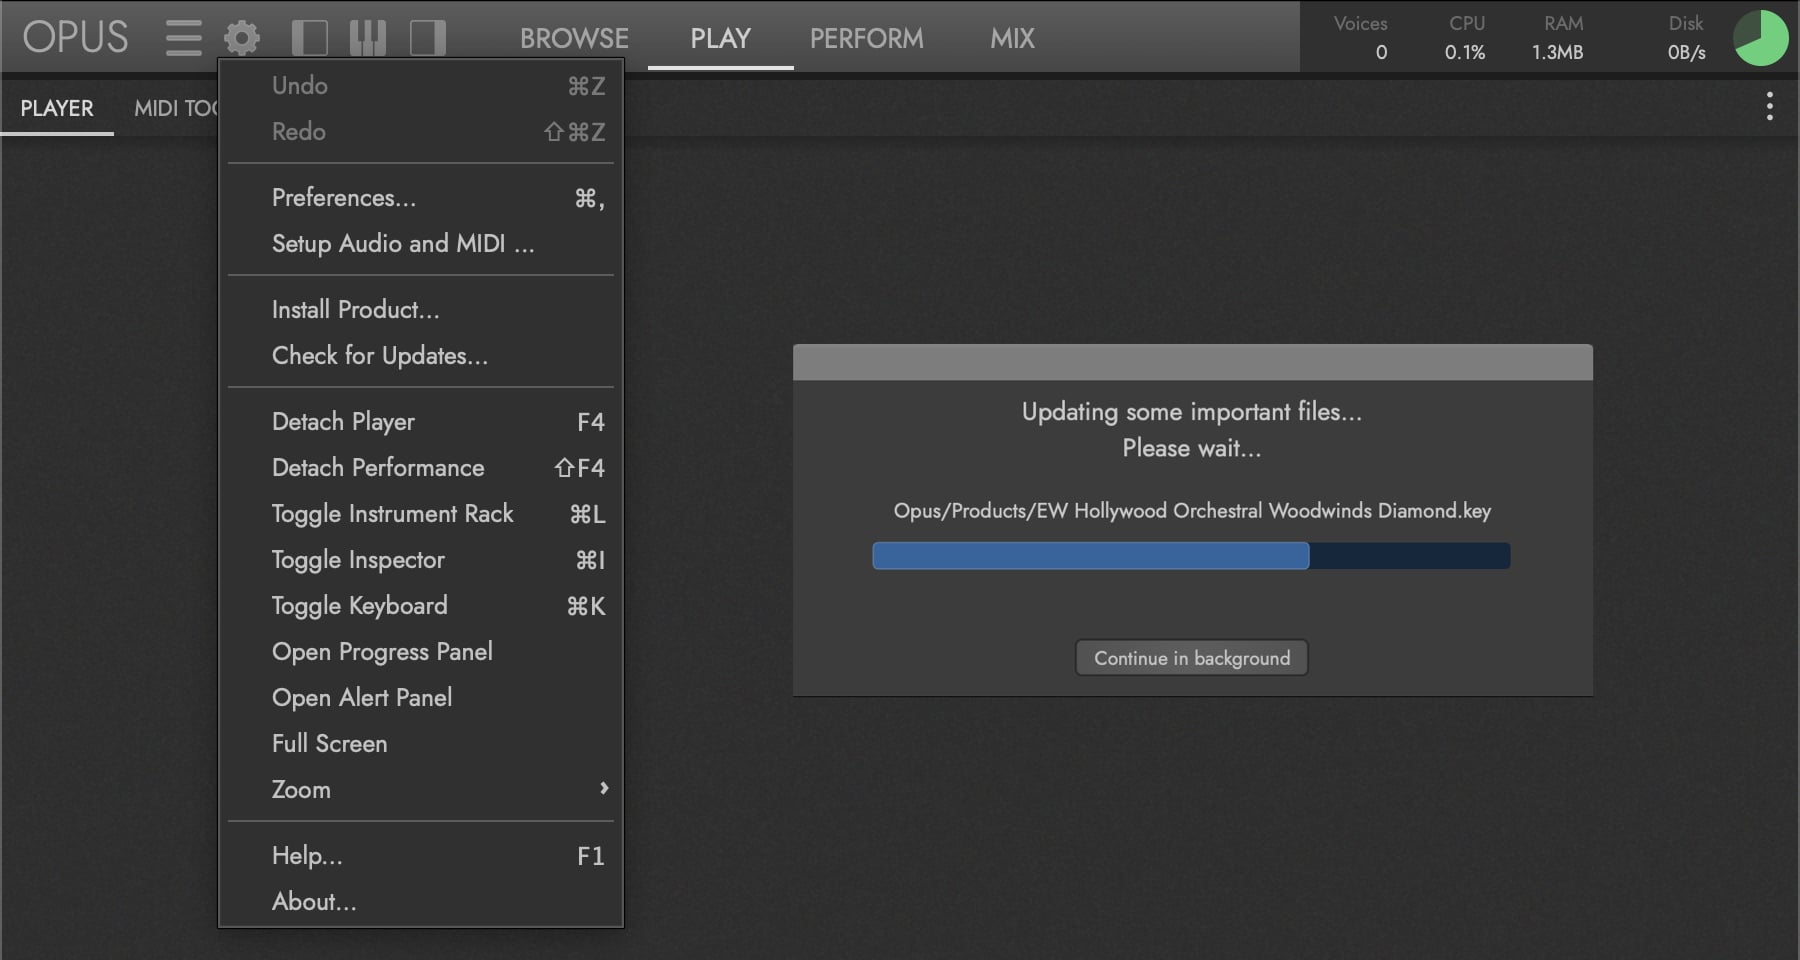Open Preferences from the menu

(421, 198)
